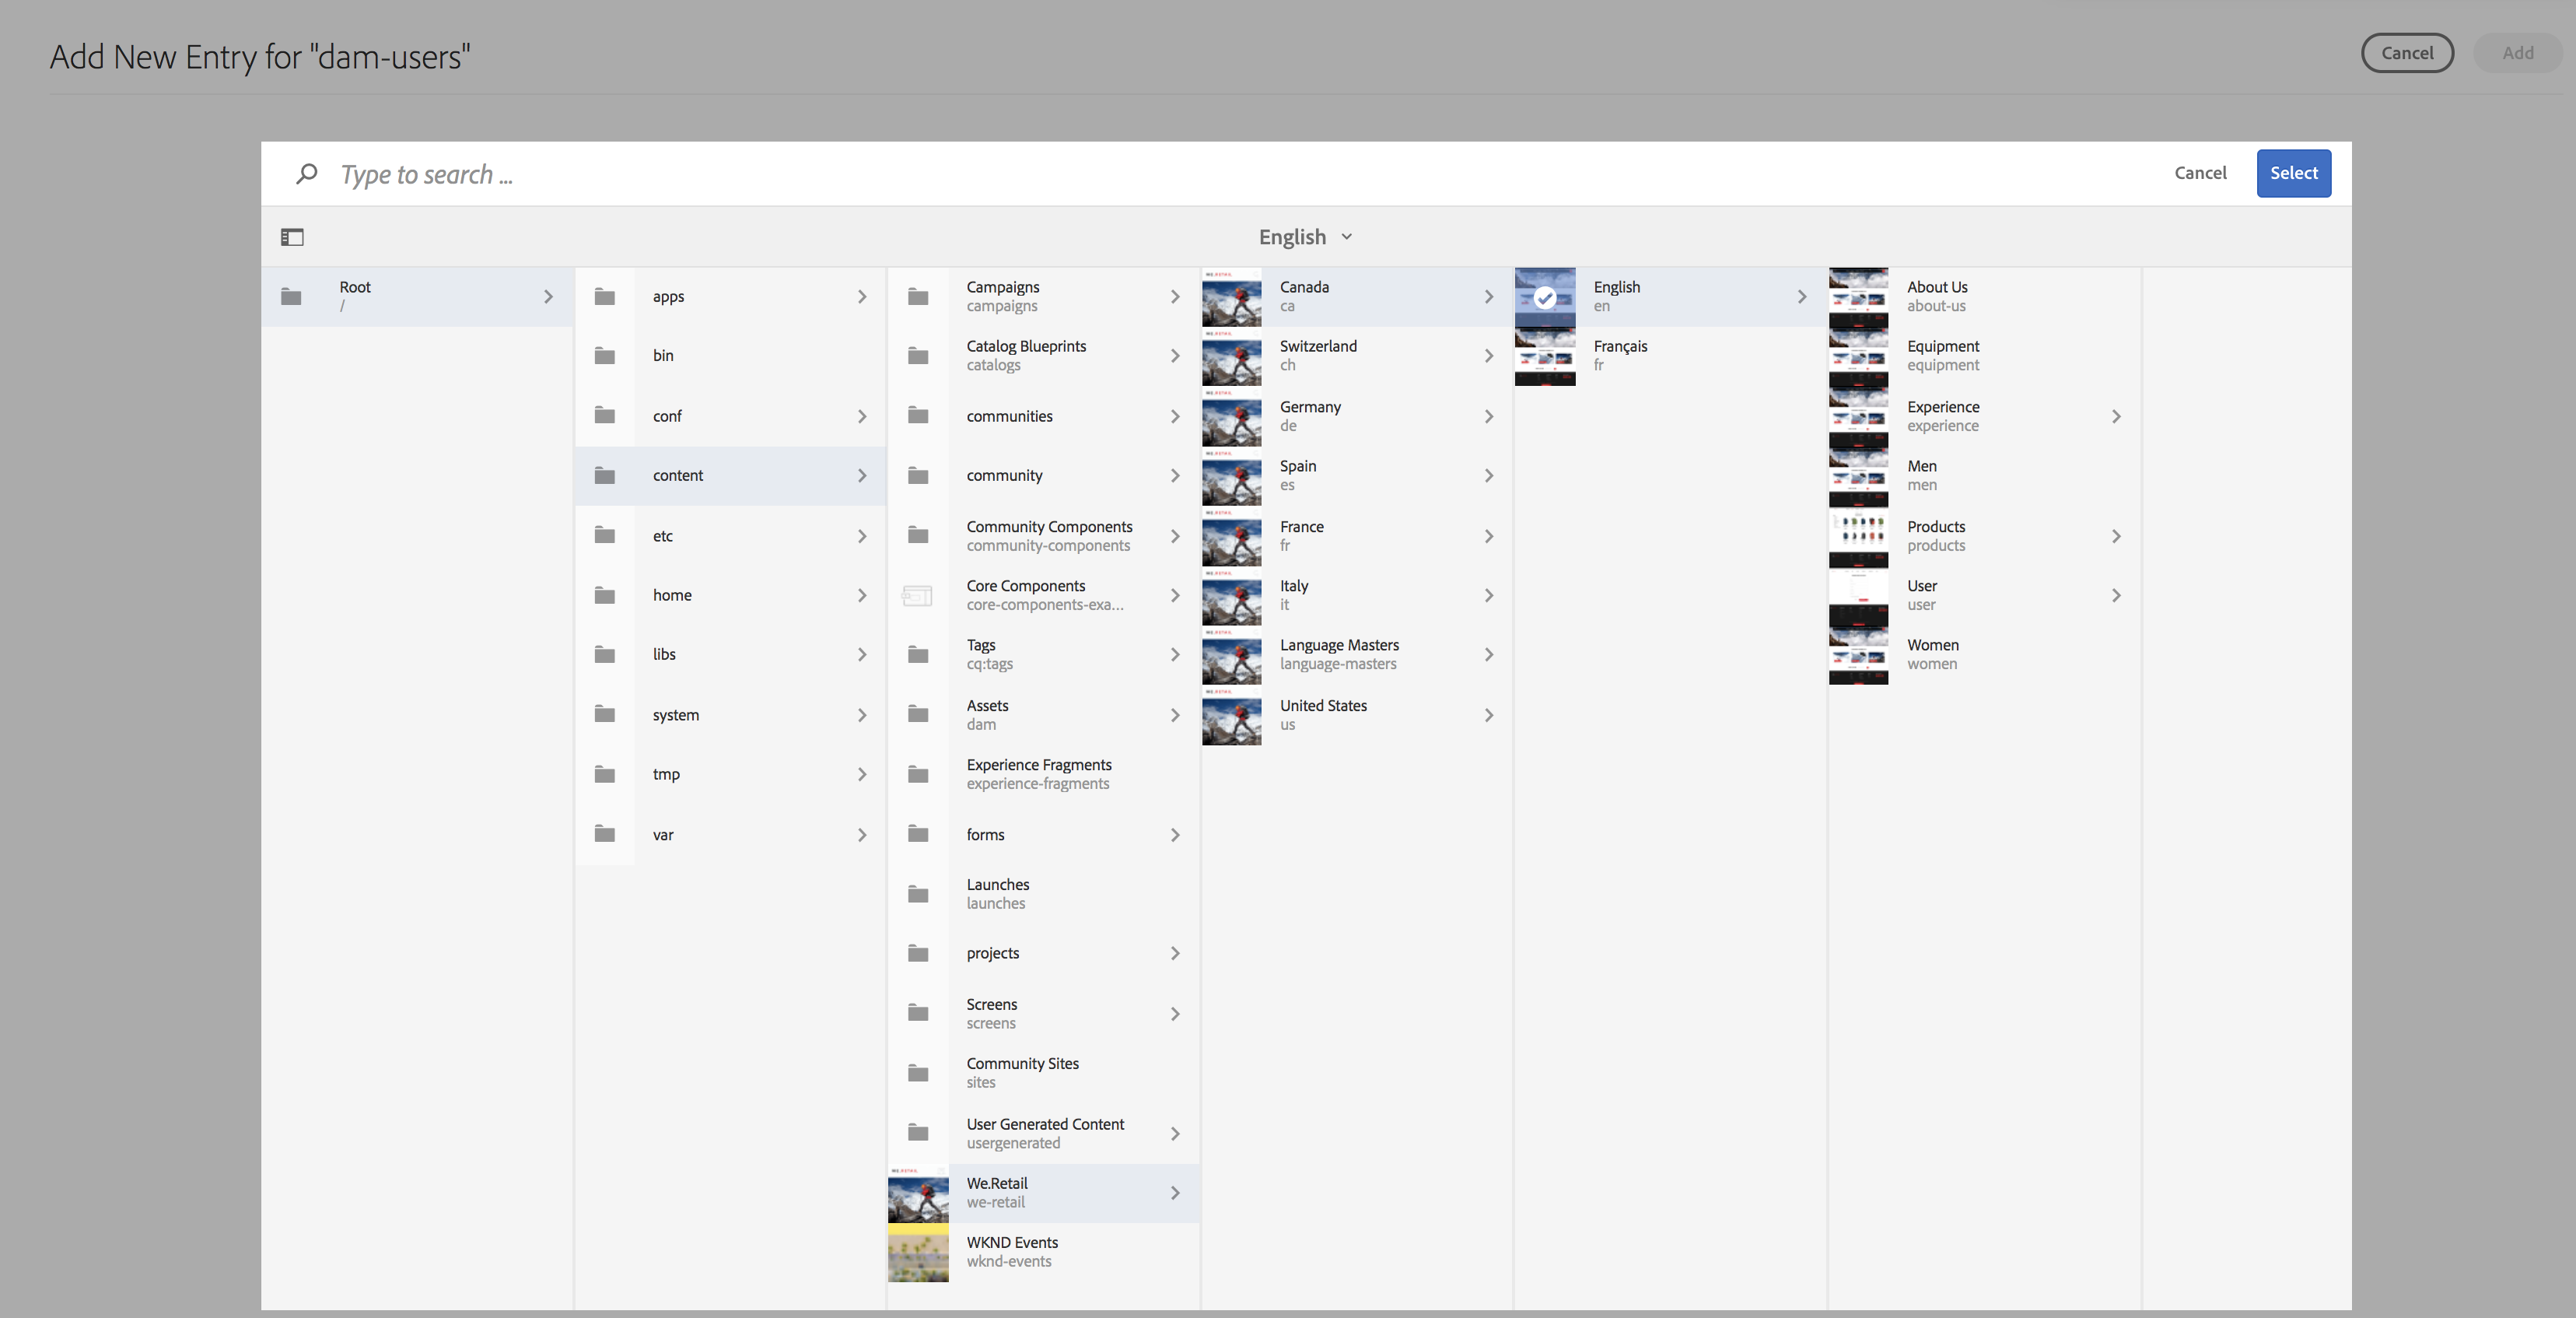Uncheck the selected English en thumbnail
Viewport: 2576px width, 1318px height.
click(1544, 297)
